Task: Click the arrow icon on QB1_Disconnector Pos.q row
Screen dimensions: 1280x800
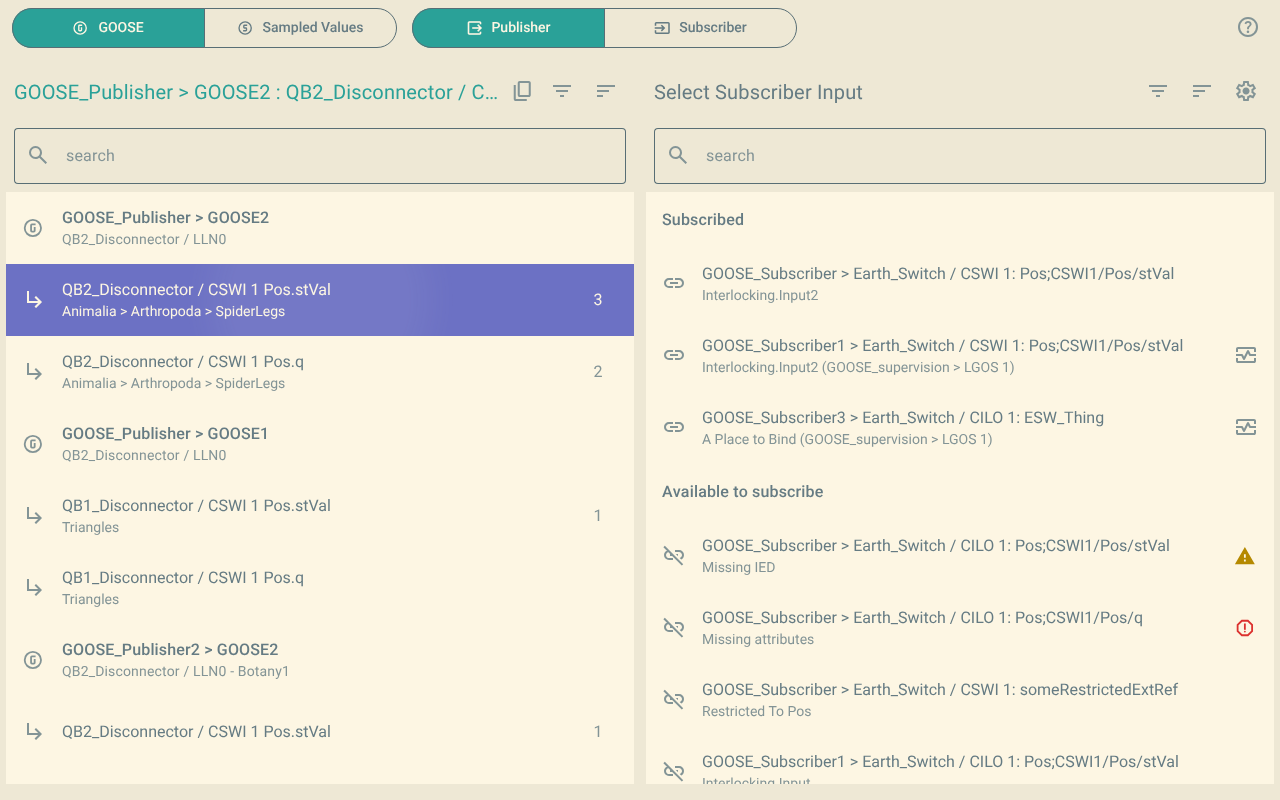Action: click(x=34, y=588)
